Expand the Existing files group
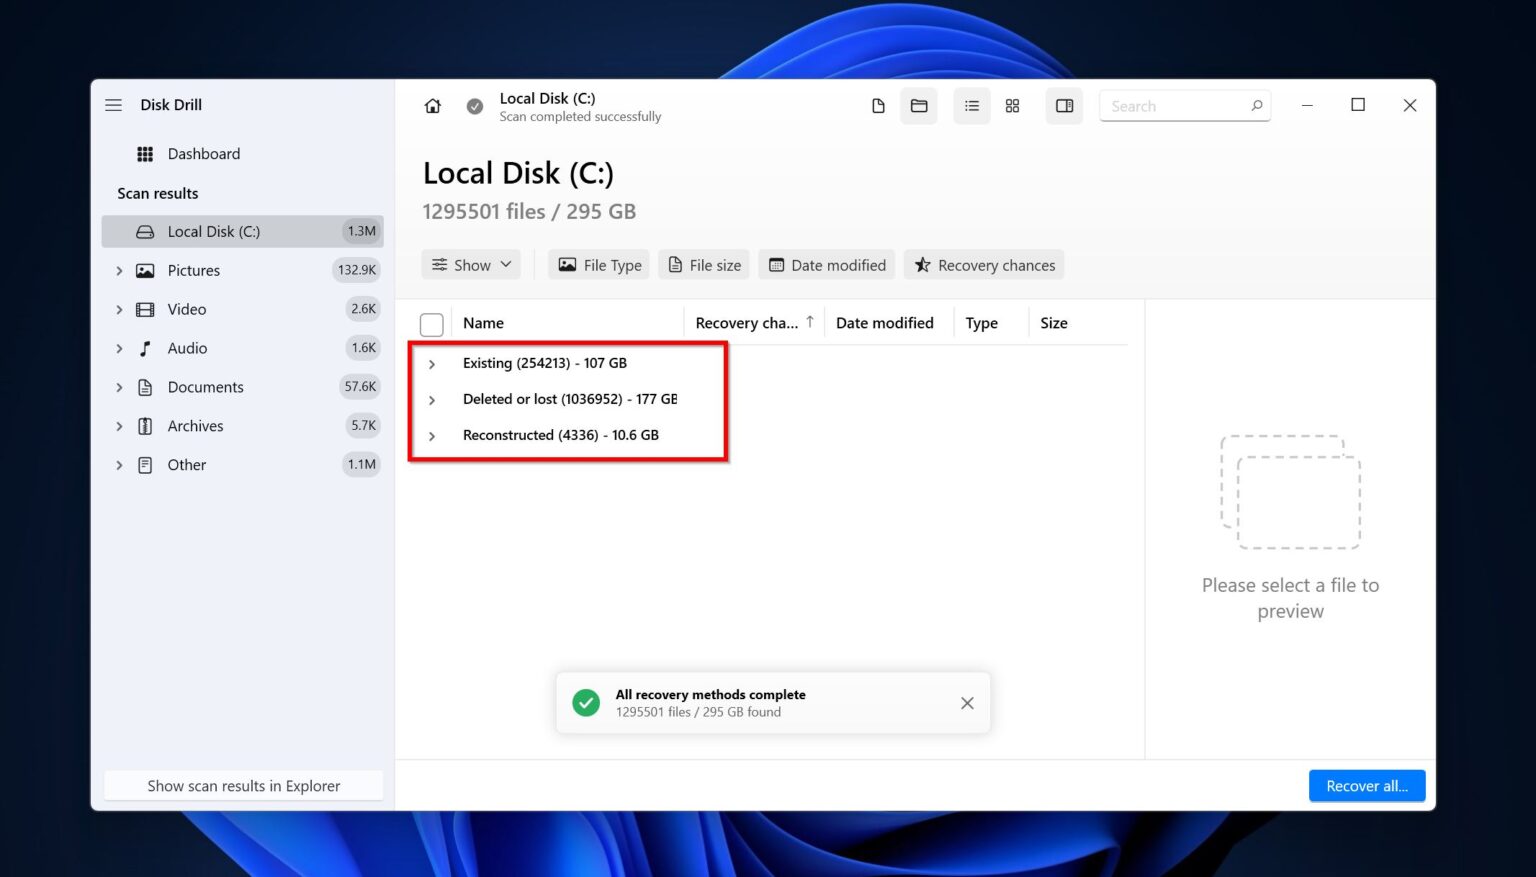Screen dimensions: 1536x877 pos(431,363)
